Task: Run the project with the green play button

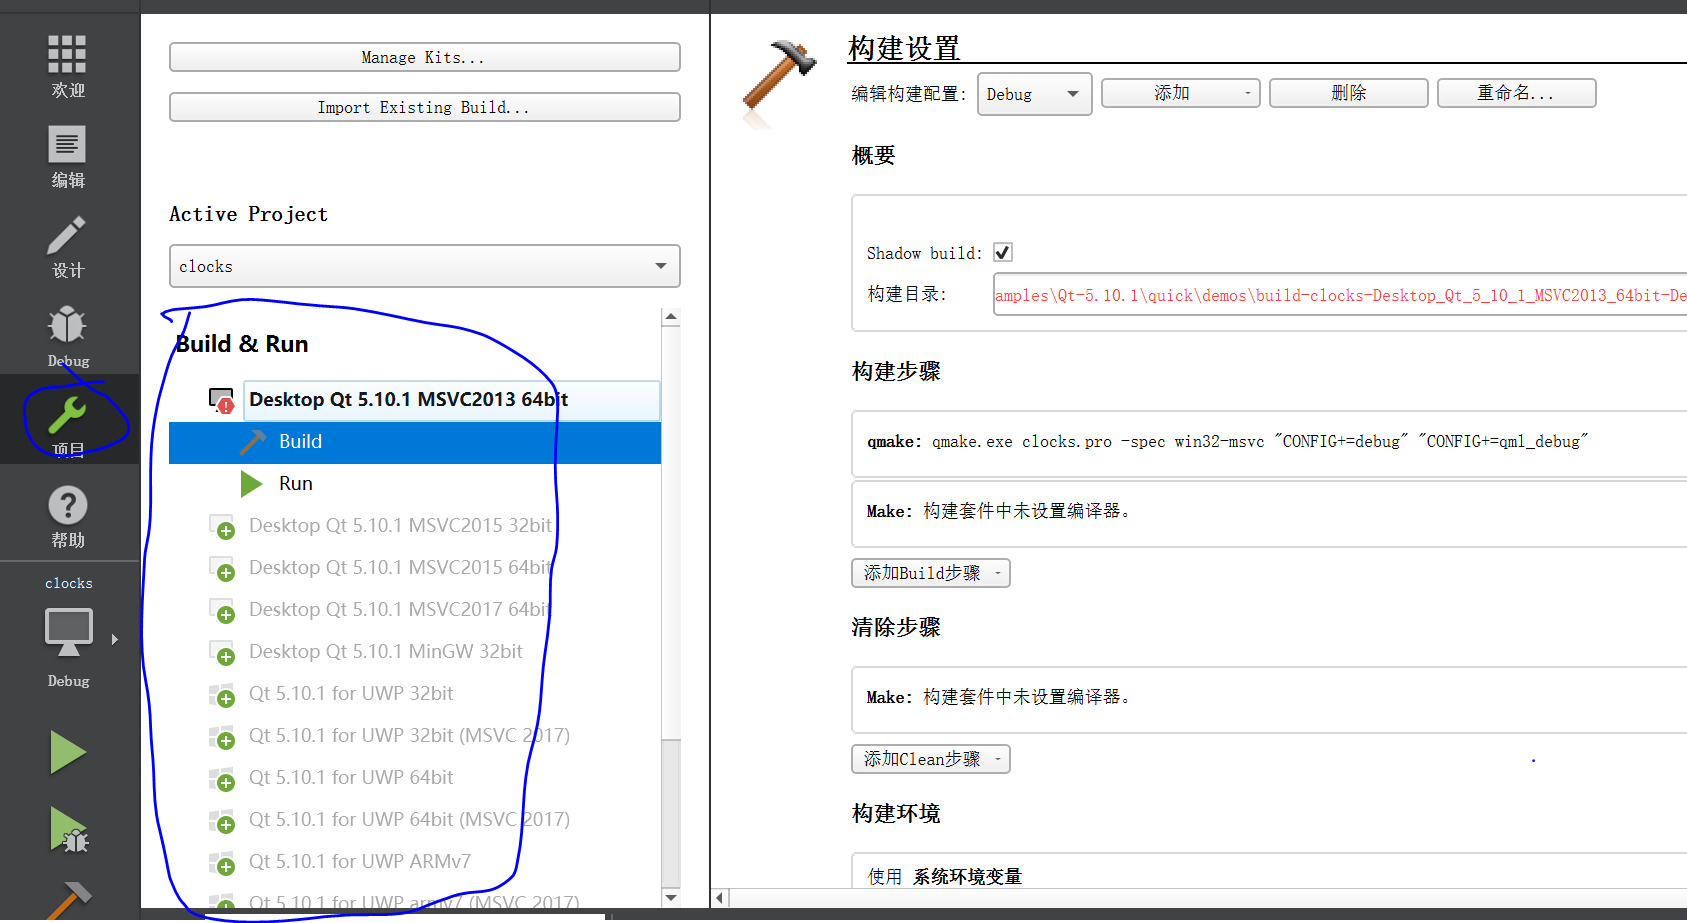Action: click(x=68, y=752)
